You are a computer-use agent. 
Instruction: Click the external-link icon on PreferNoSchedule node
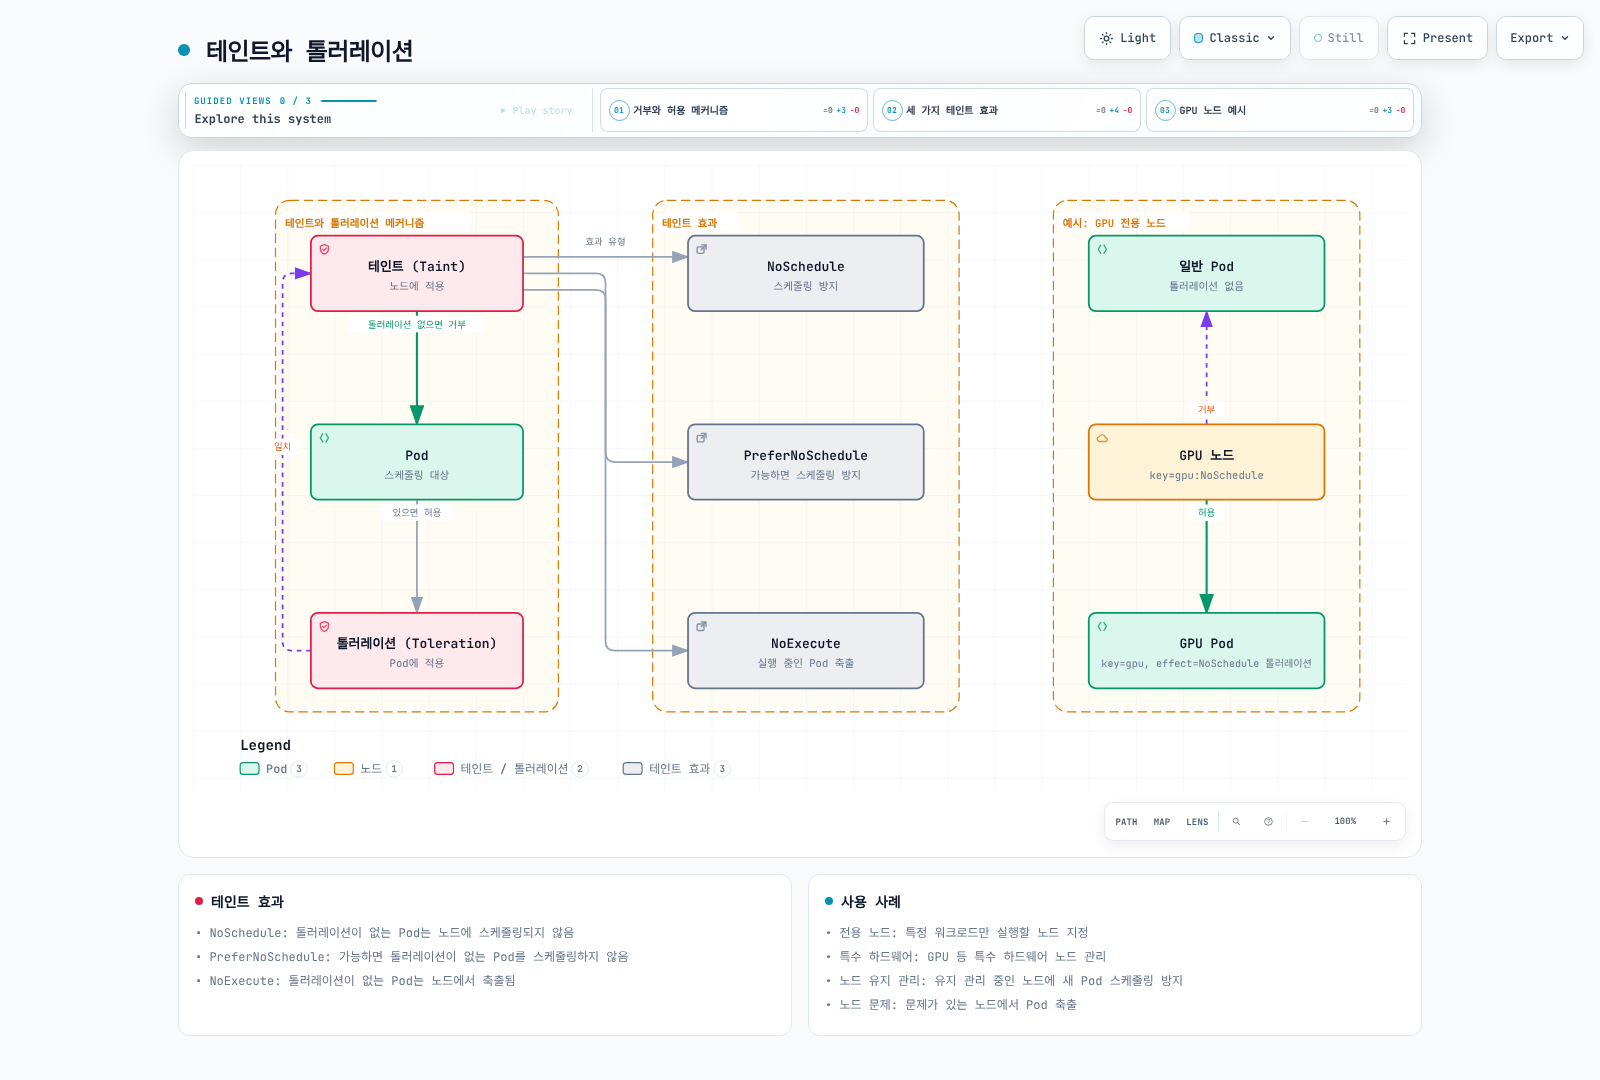701,438
